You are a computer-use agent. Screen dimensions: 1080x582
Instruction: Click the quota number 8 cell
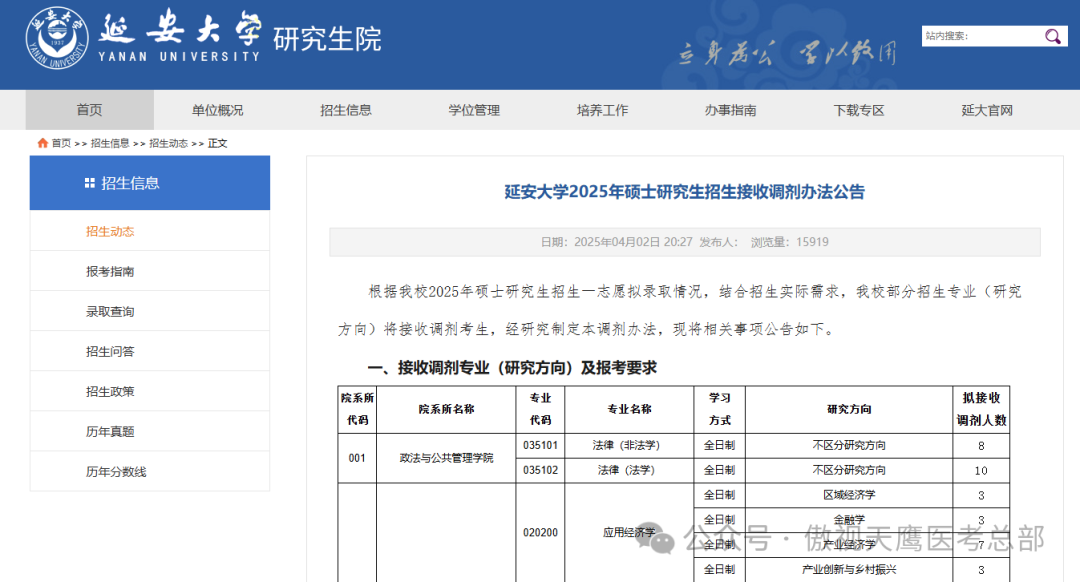tap(981, 446)
